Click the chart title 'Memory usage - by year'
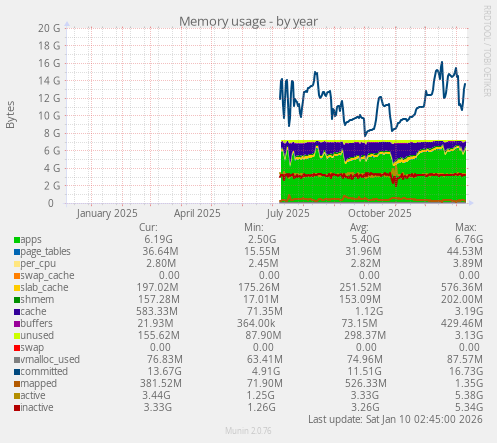Screen dimensions: 497x443 click(x=248, y=22)
